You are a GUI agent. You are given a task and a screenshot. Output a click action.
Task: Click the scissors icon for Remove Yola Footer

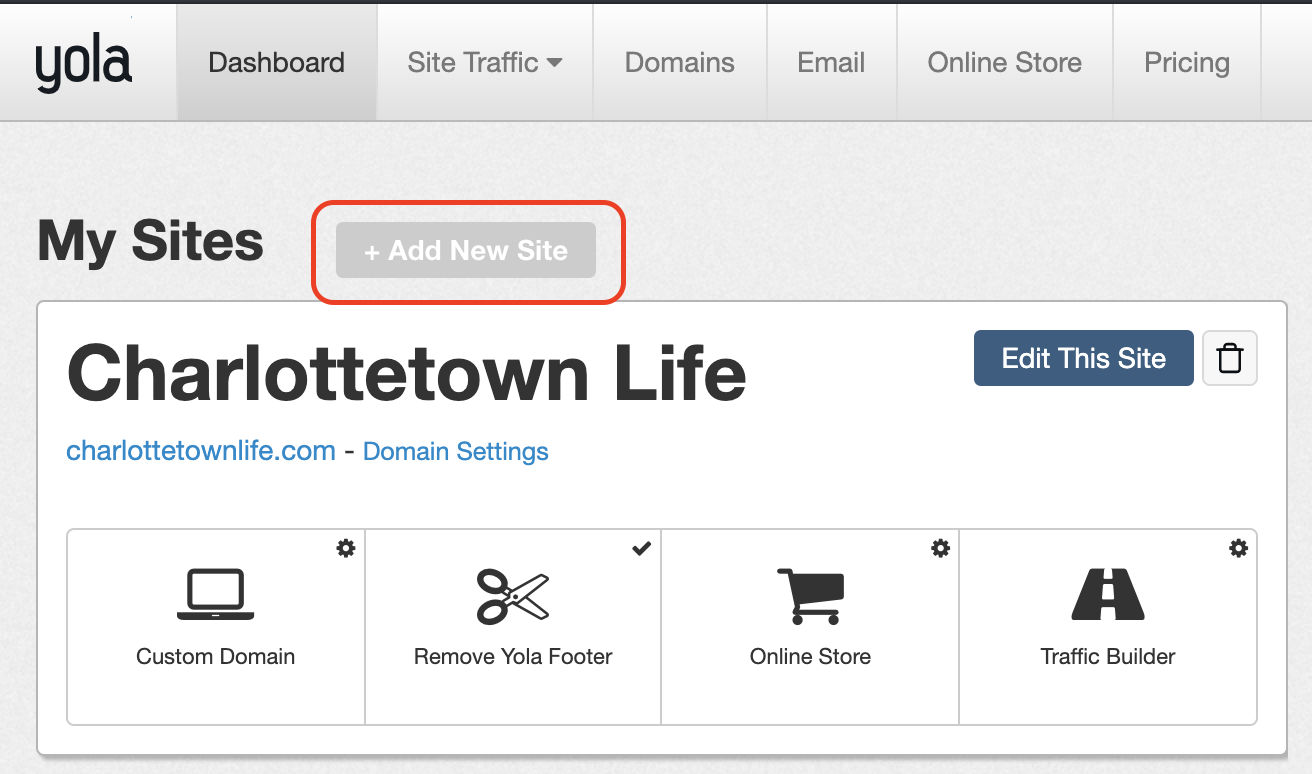(x=513, y=595)
